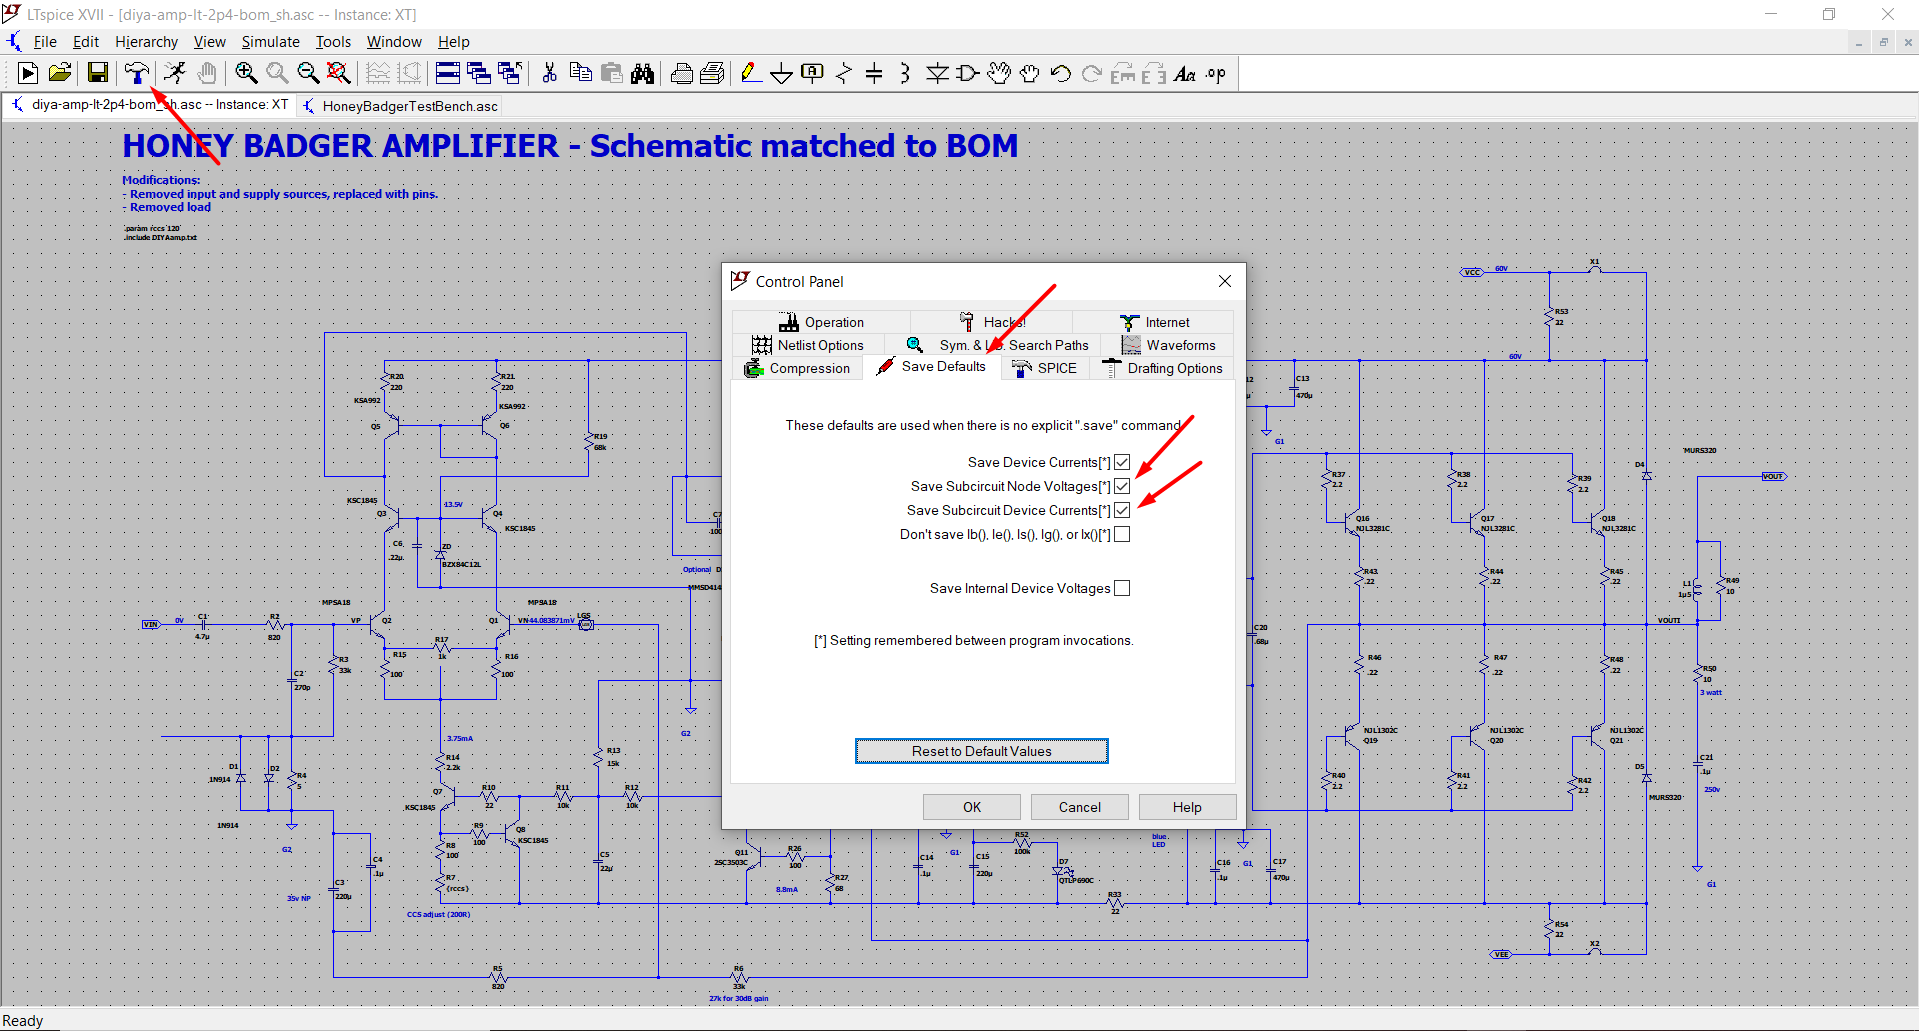Select the Draw Wire pencil tool
The height and width of the screenshot is (1031, 1919).
[751, 73]
